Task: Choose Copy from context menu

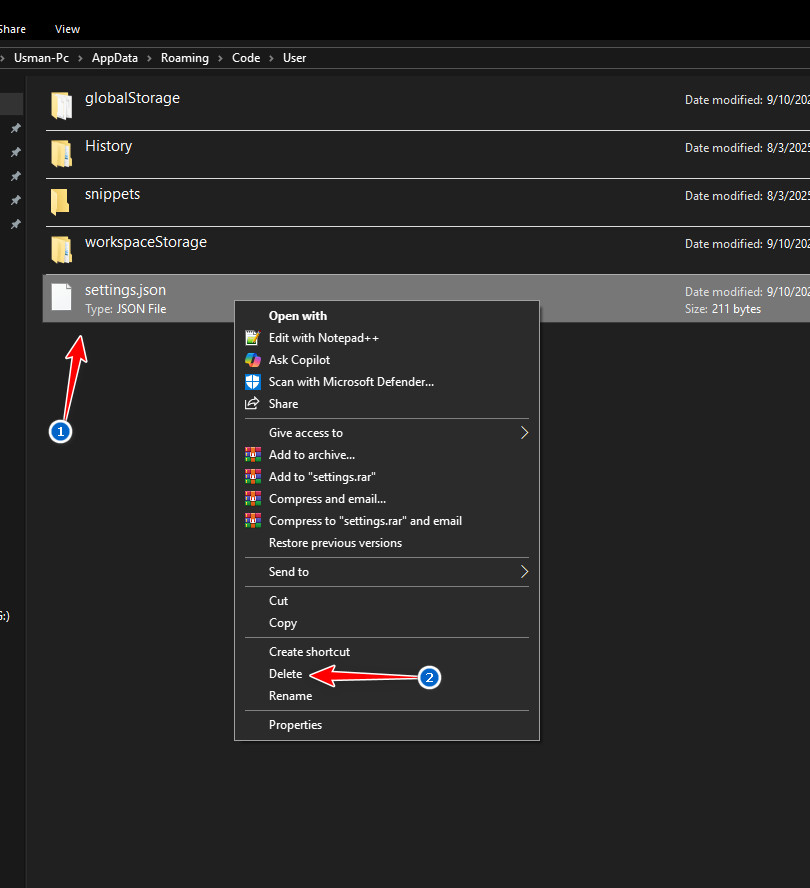Action: 283,623
